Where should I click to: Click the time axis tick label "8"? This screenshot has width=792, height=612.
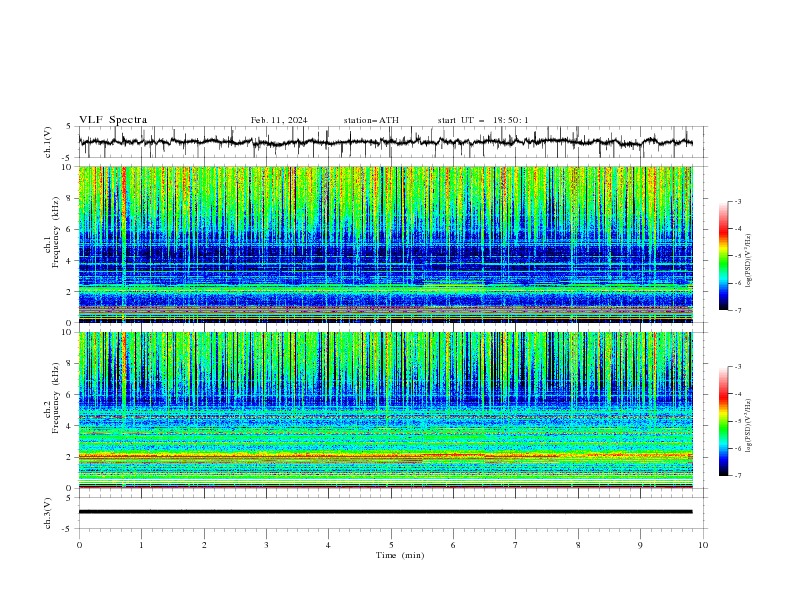[x=578, y=545]
